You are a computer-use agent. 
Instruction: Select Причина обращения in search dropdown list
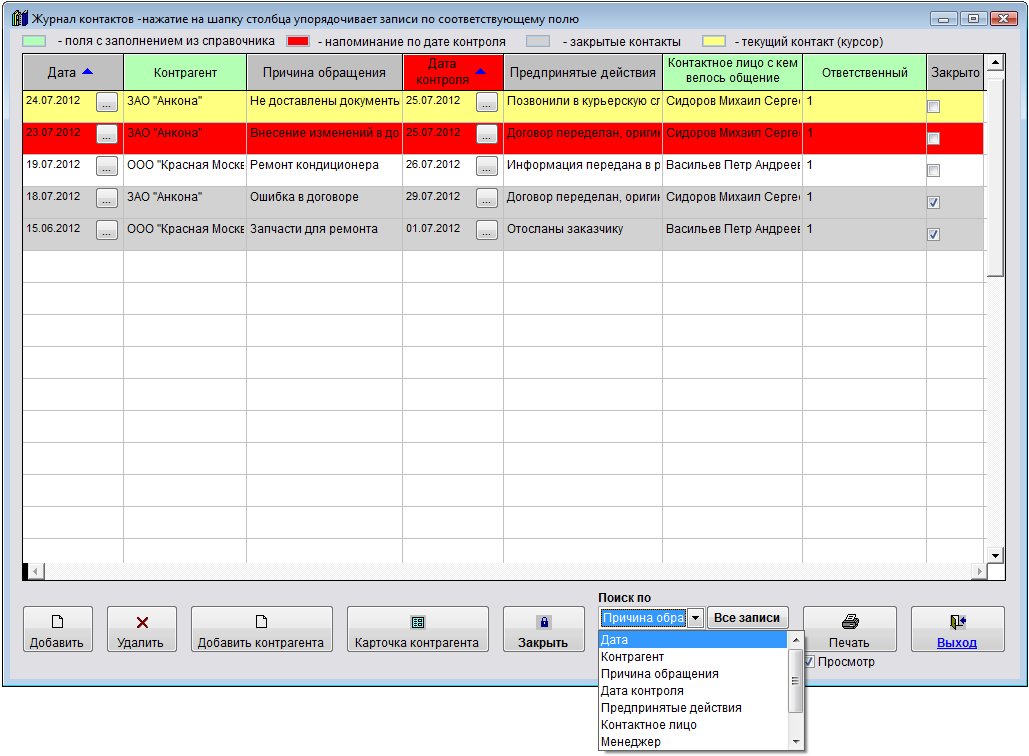(x=692, y=674)
